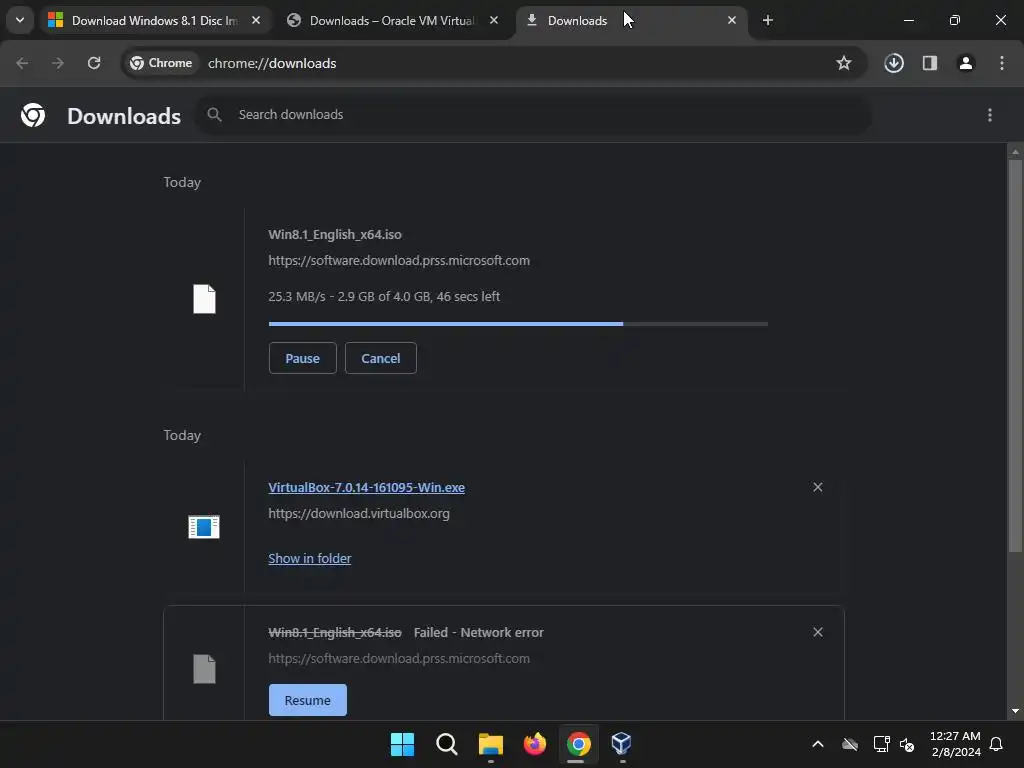Screen dimensions: 1024x768
Task: Open the network status tray icon
Action: pos(882,744)
